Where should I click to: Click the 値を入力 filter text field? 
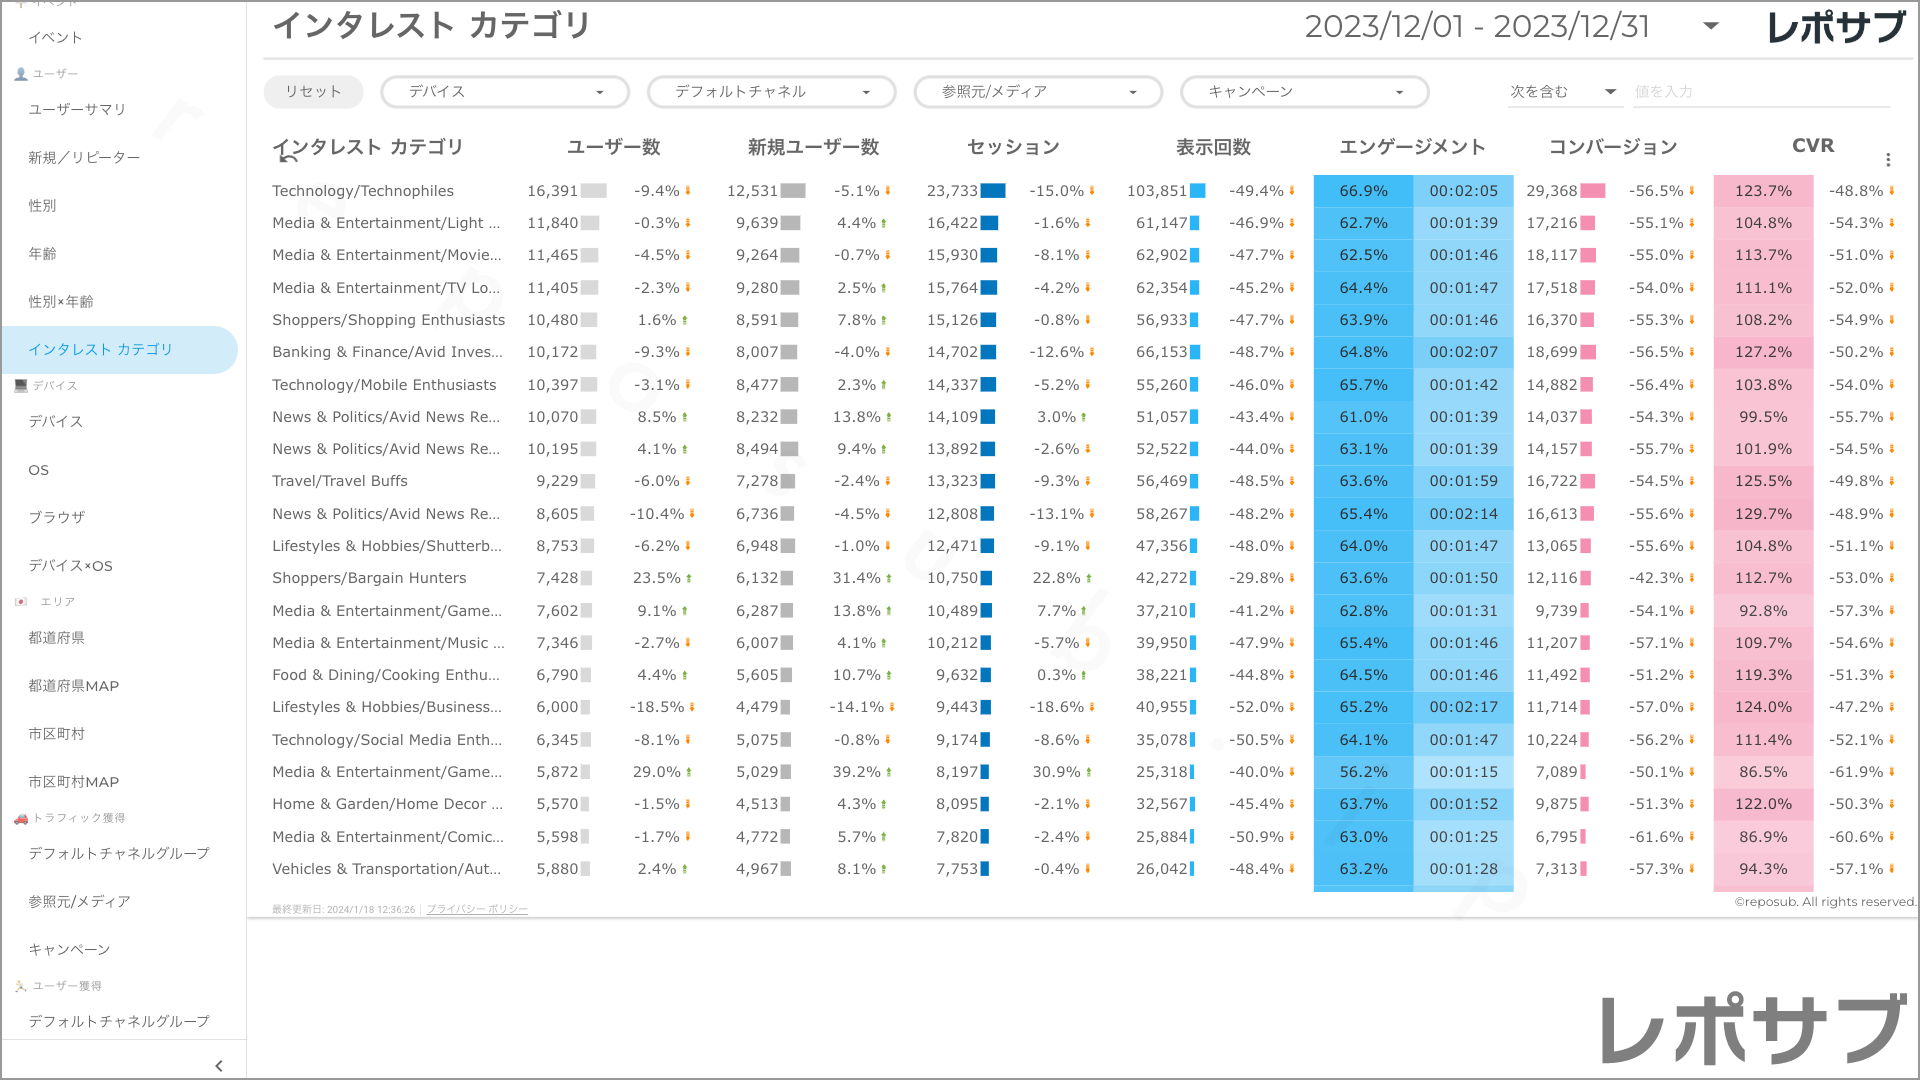click(x=1760, y=92)
